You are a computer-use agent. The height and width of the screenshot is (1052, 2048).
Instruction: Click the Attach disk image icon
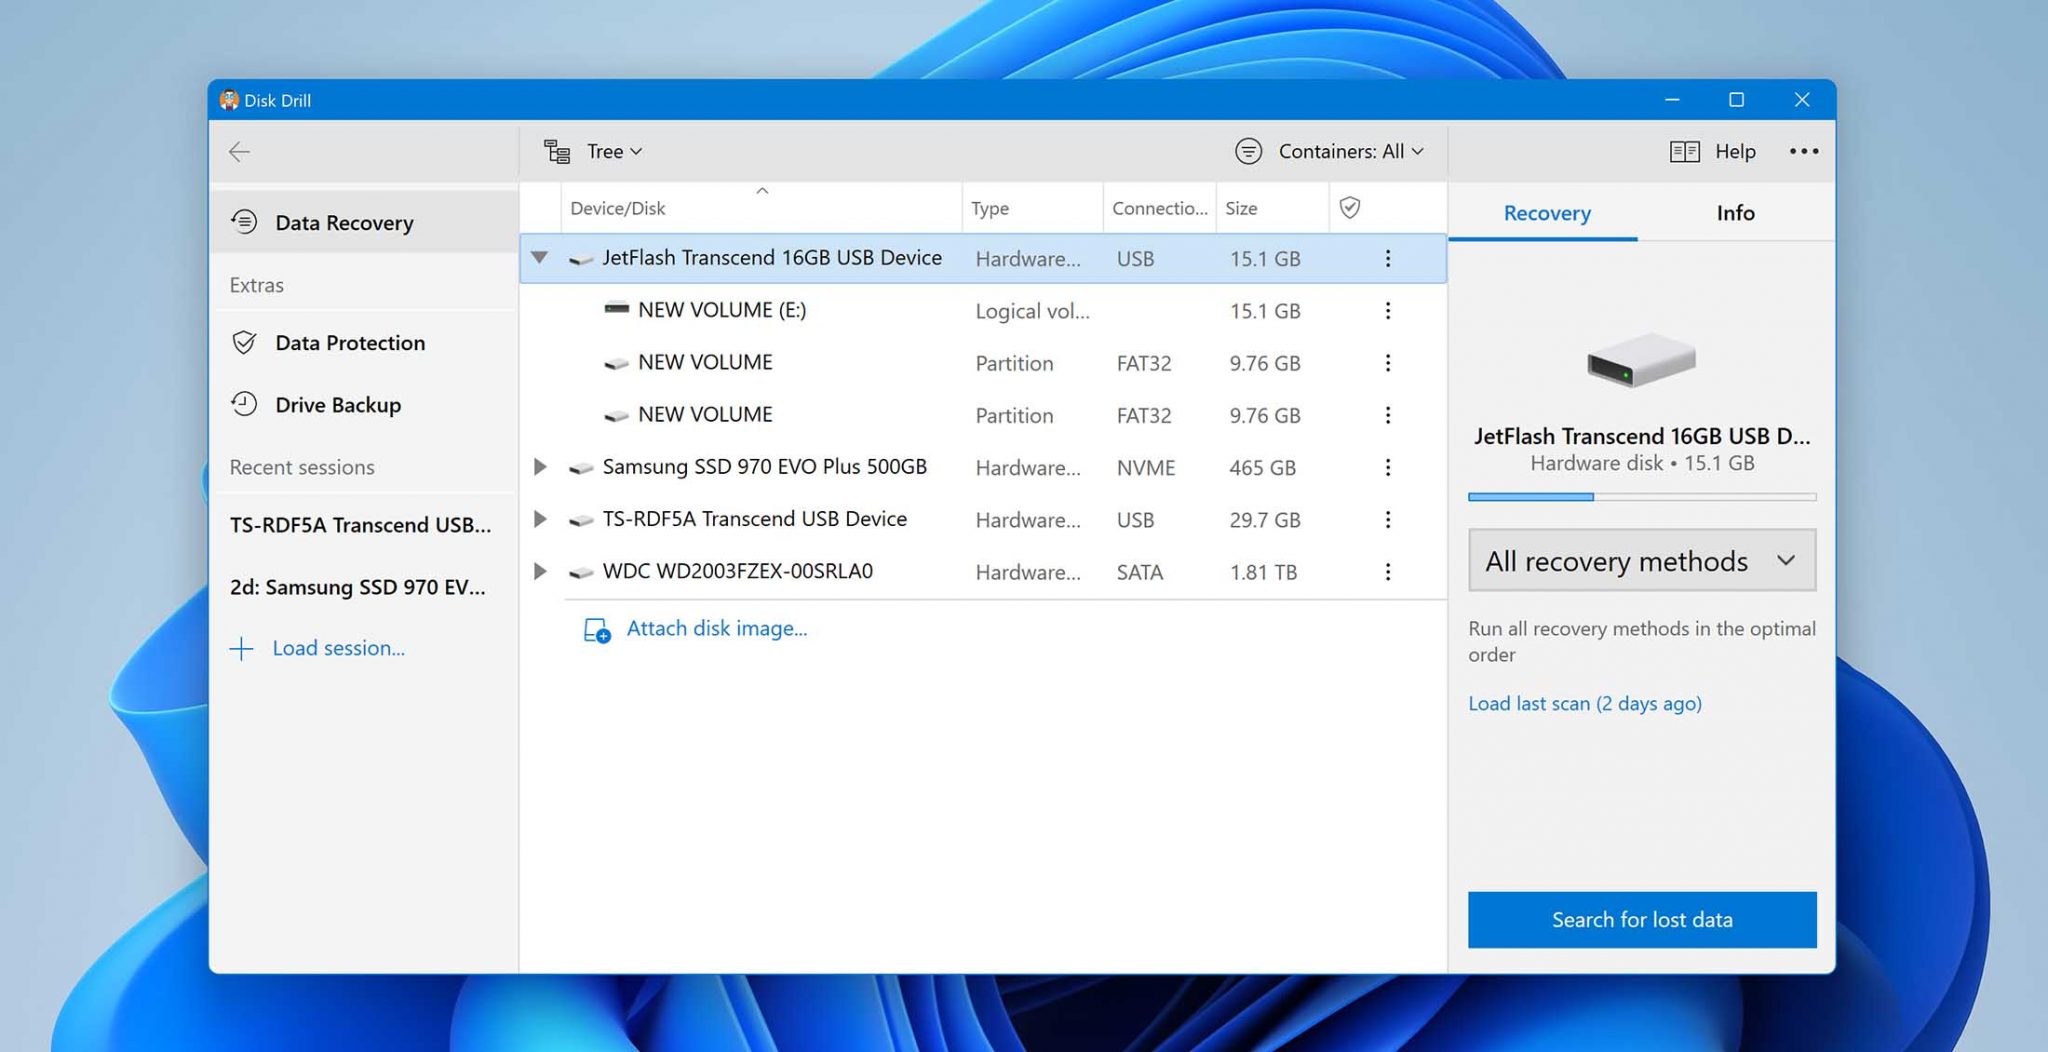597,630
